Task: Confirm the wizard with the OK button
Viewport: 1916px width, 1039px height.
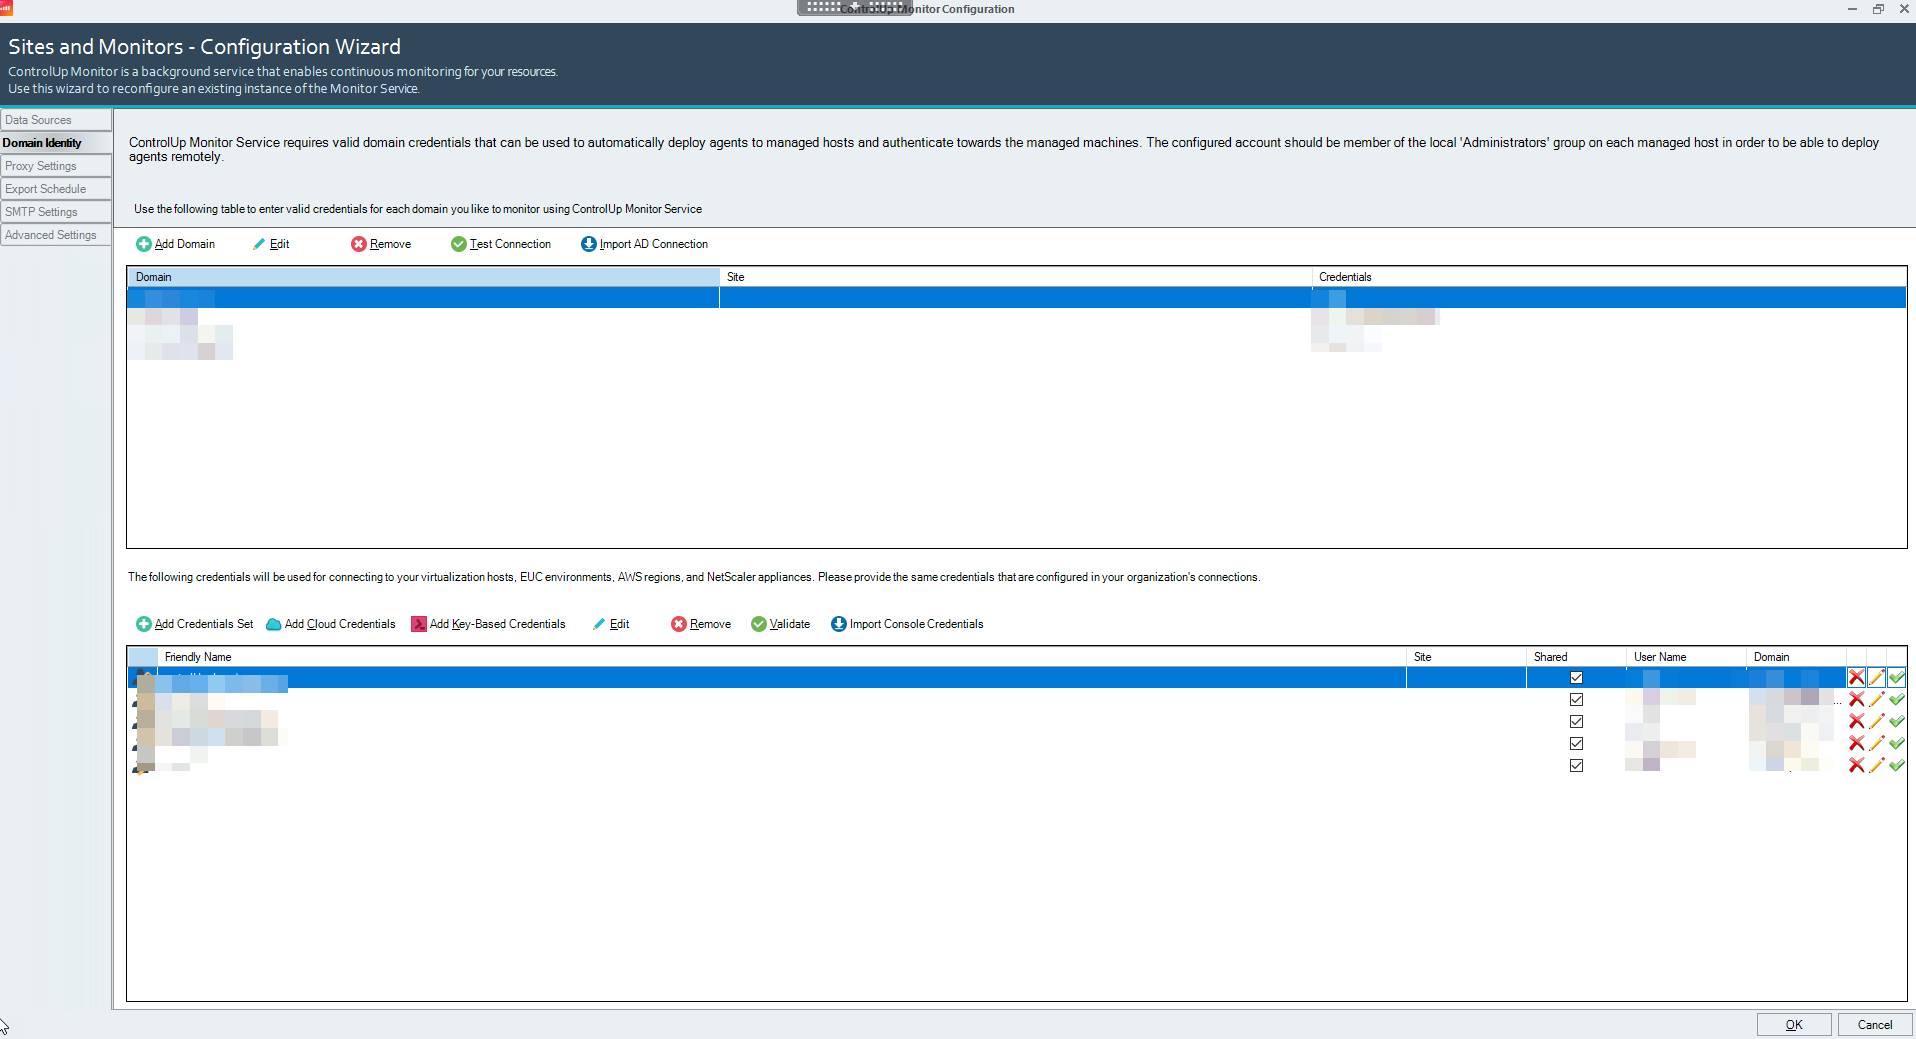Action: (1794, 1025)
